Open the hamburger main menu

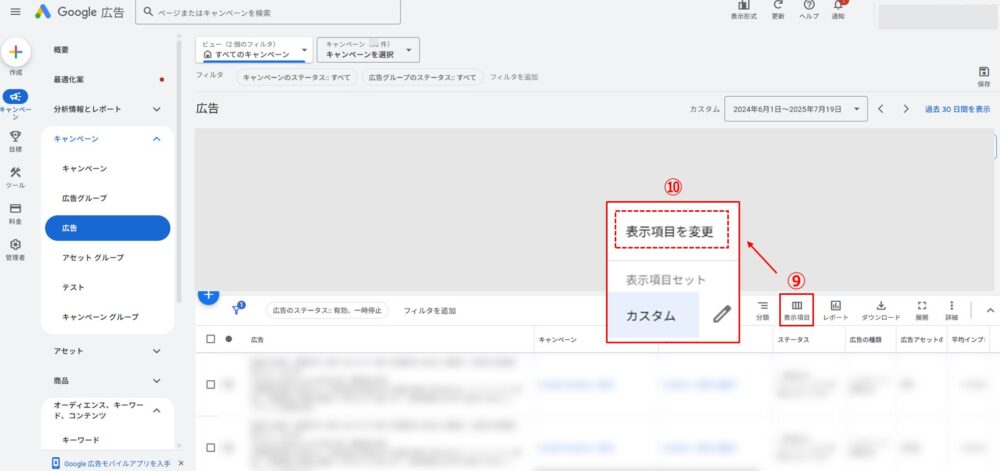pyautogui.click(x=15, y=12)
